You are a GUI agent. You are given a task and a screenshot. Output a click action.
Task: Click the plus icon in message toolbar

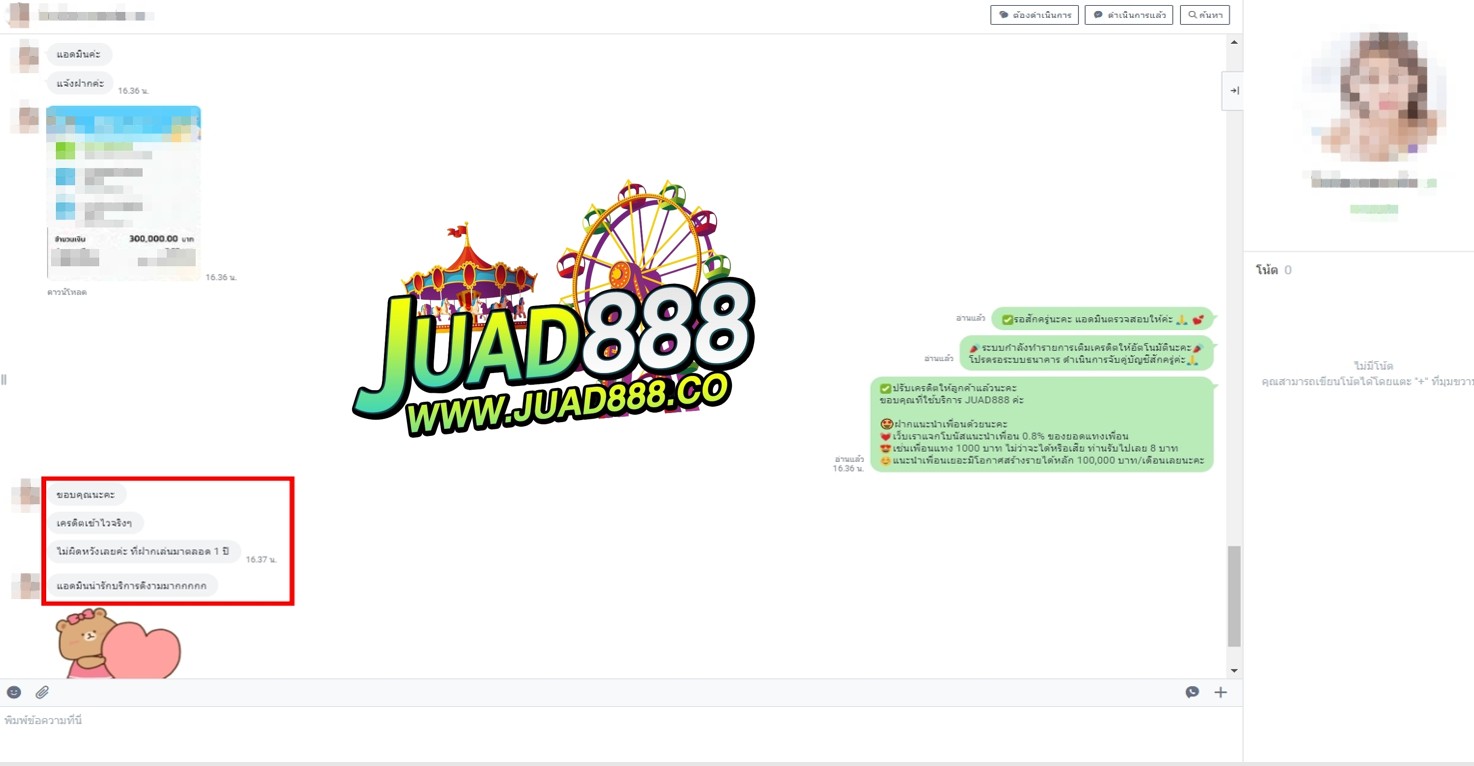(1220, 692)
